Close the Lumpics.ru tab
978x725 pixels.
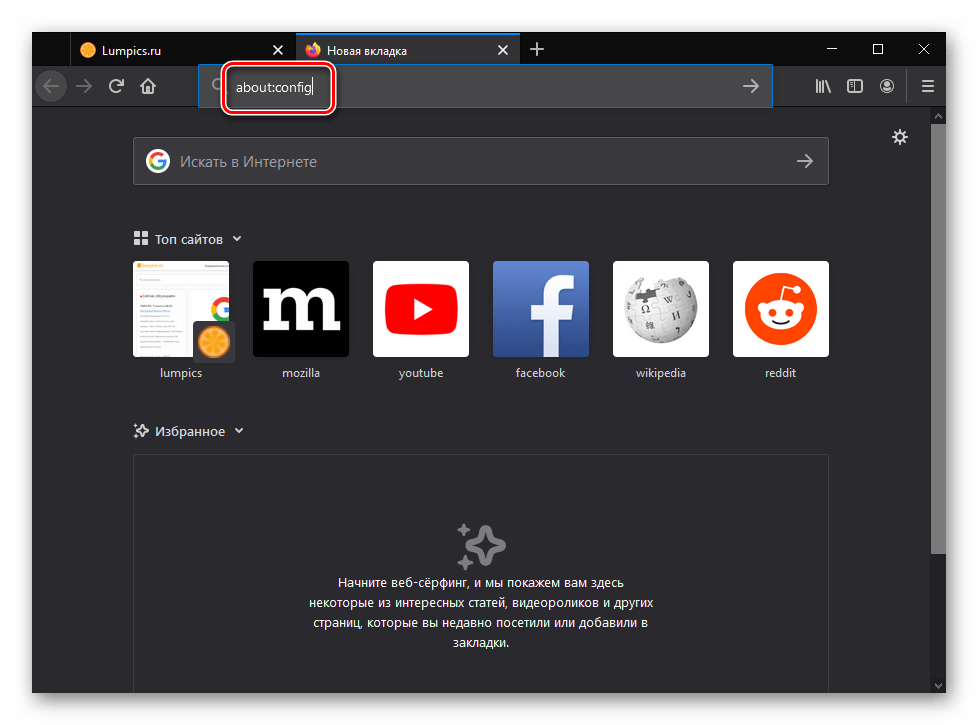(278, 50)
